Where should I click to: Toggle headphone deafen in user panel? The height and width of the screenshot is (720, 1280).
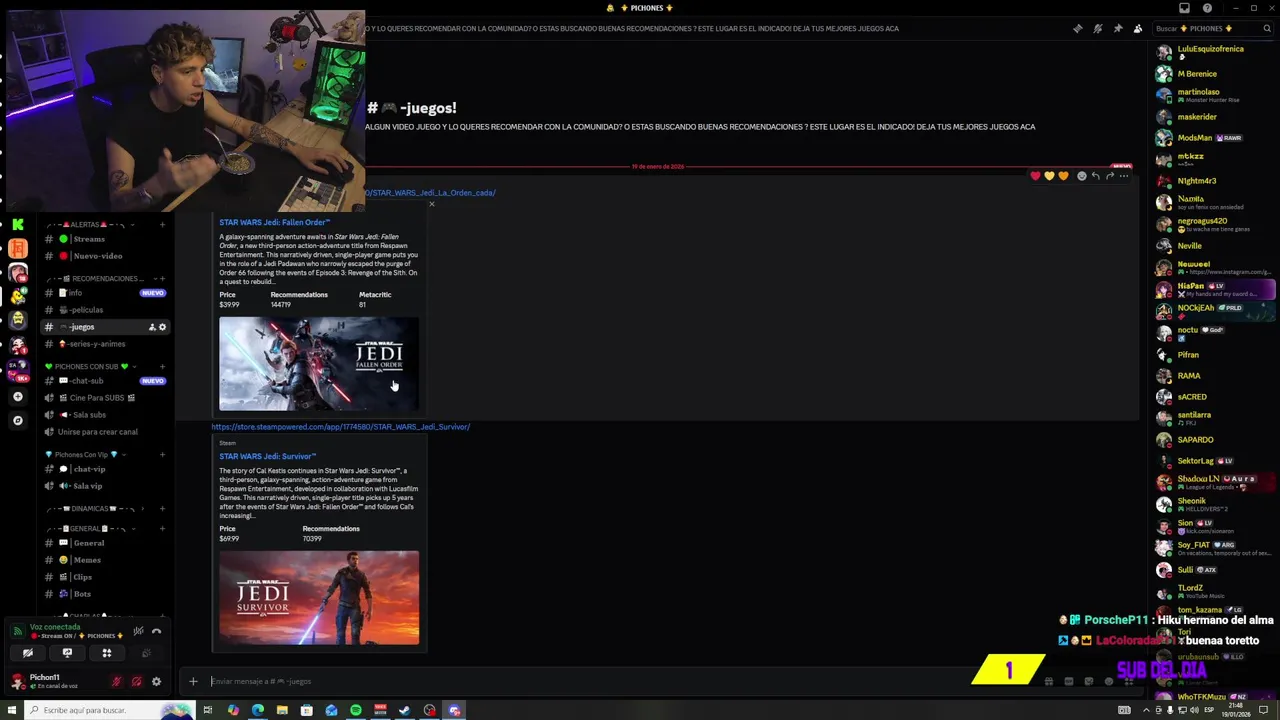point(137,682)
